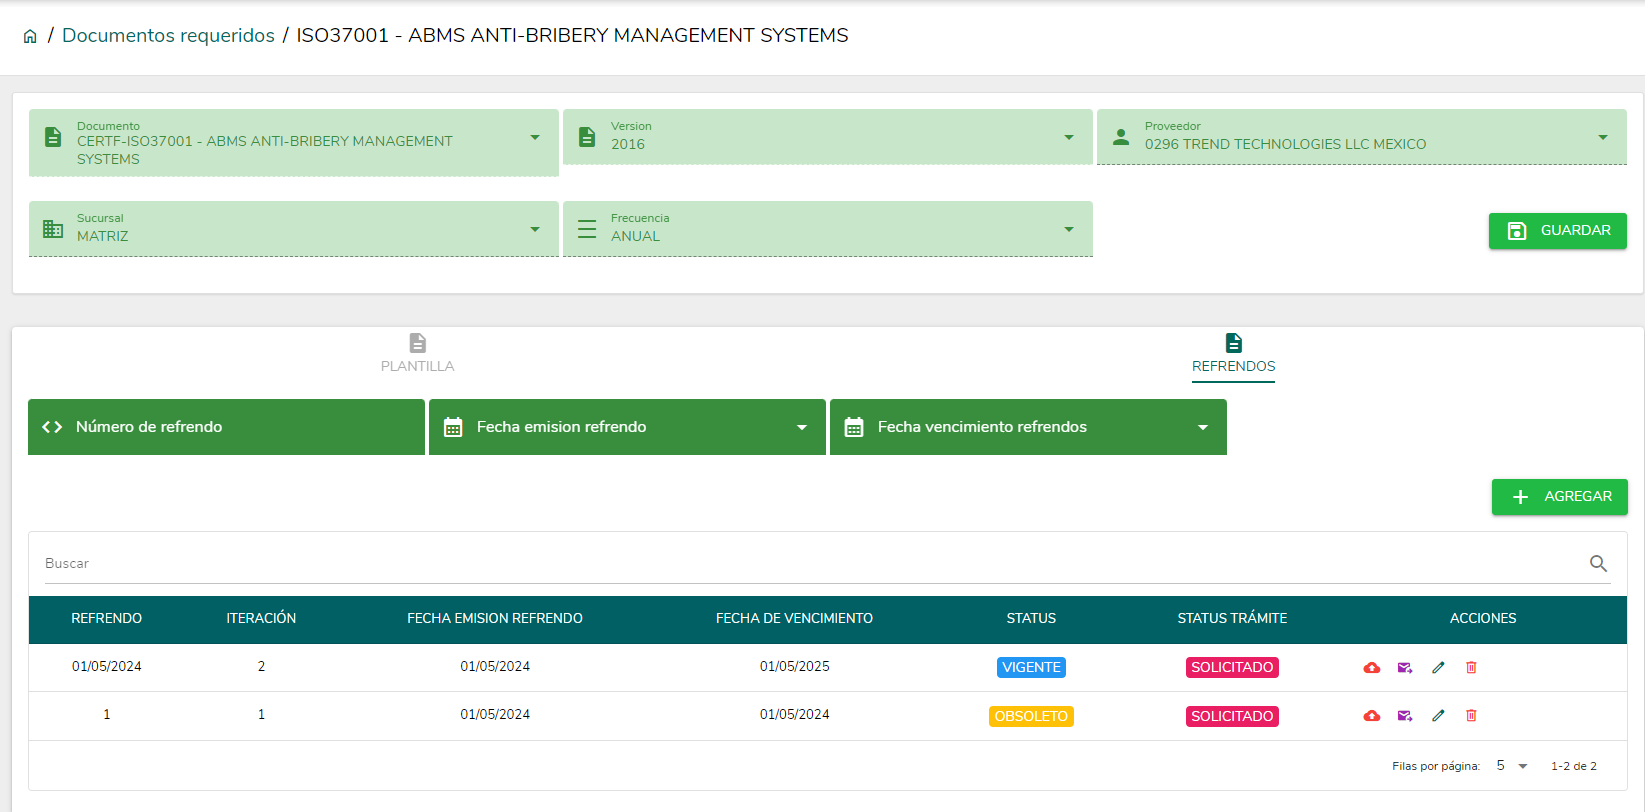Switch to the REFRENDOS tab

click(1233, 354)
